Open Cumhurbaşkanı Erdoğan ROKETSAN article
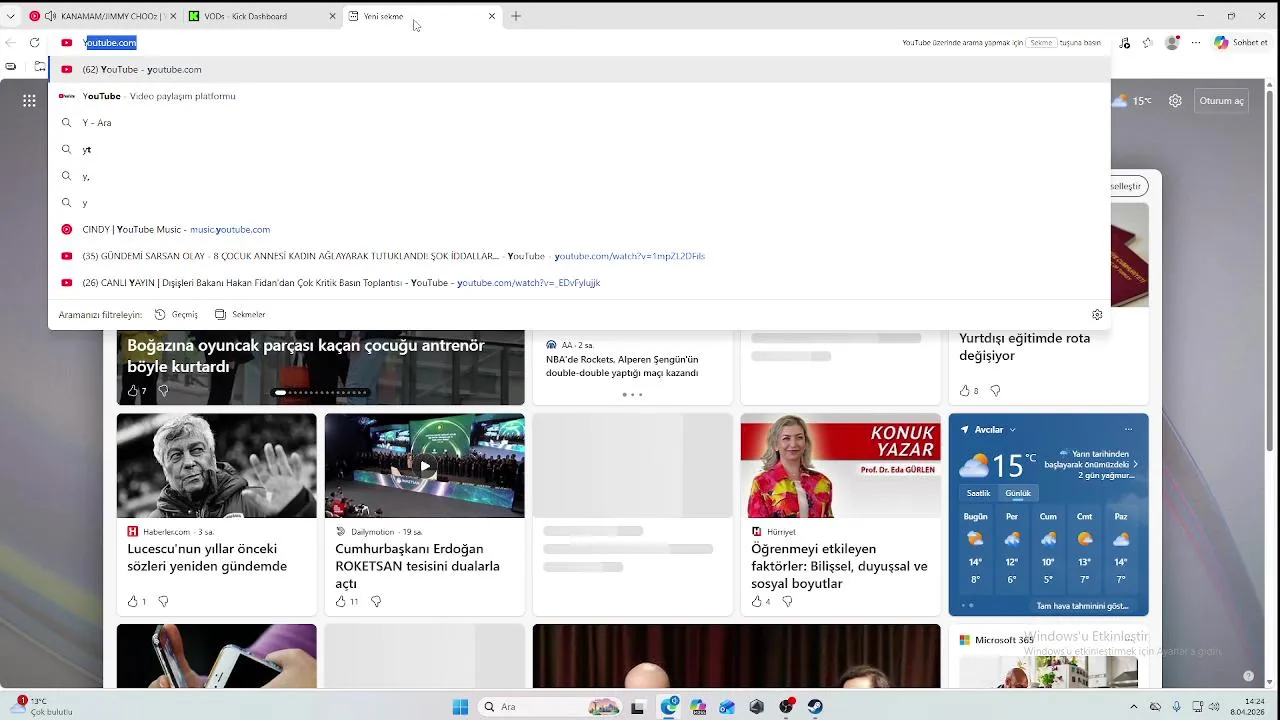 (x=417, y=566)
